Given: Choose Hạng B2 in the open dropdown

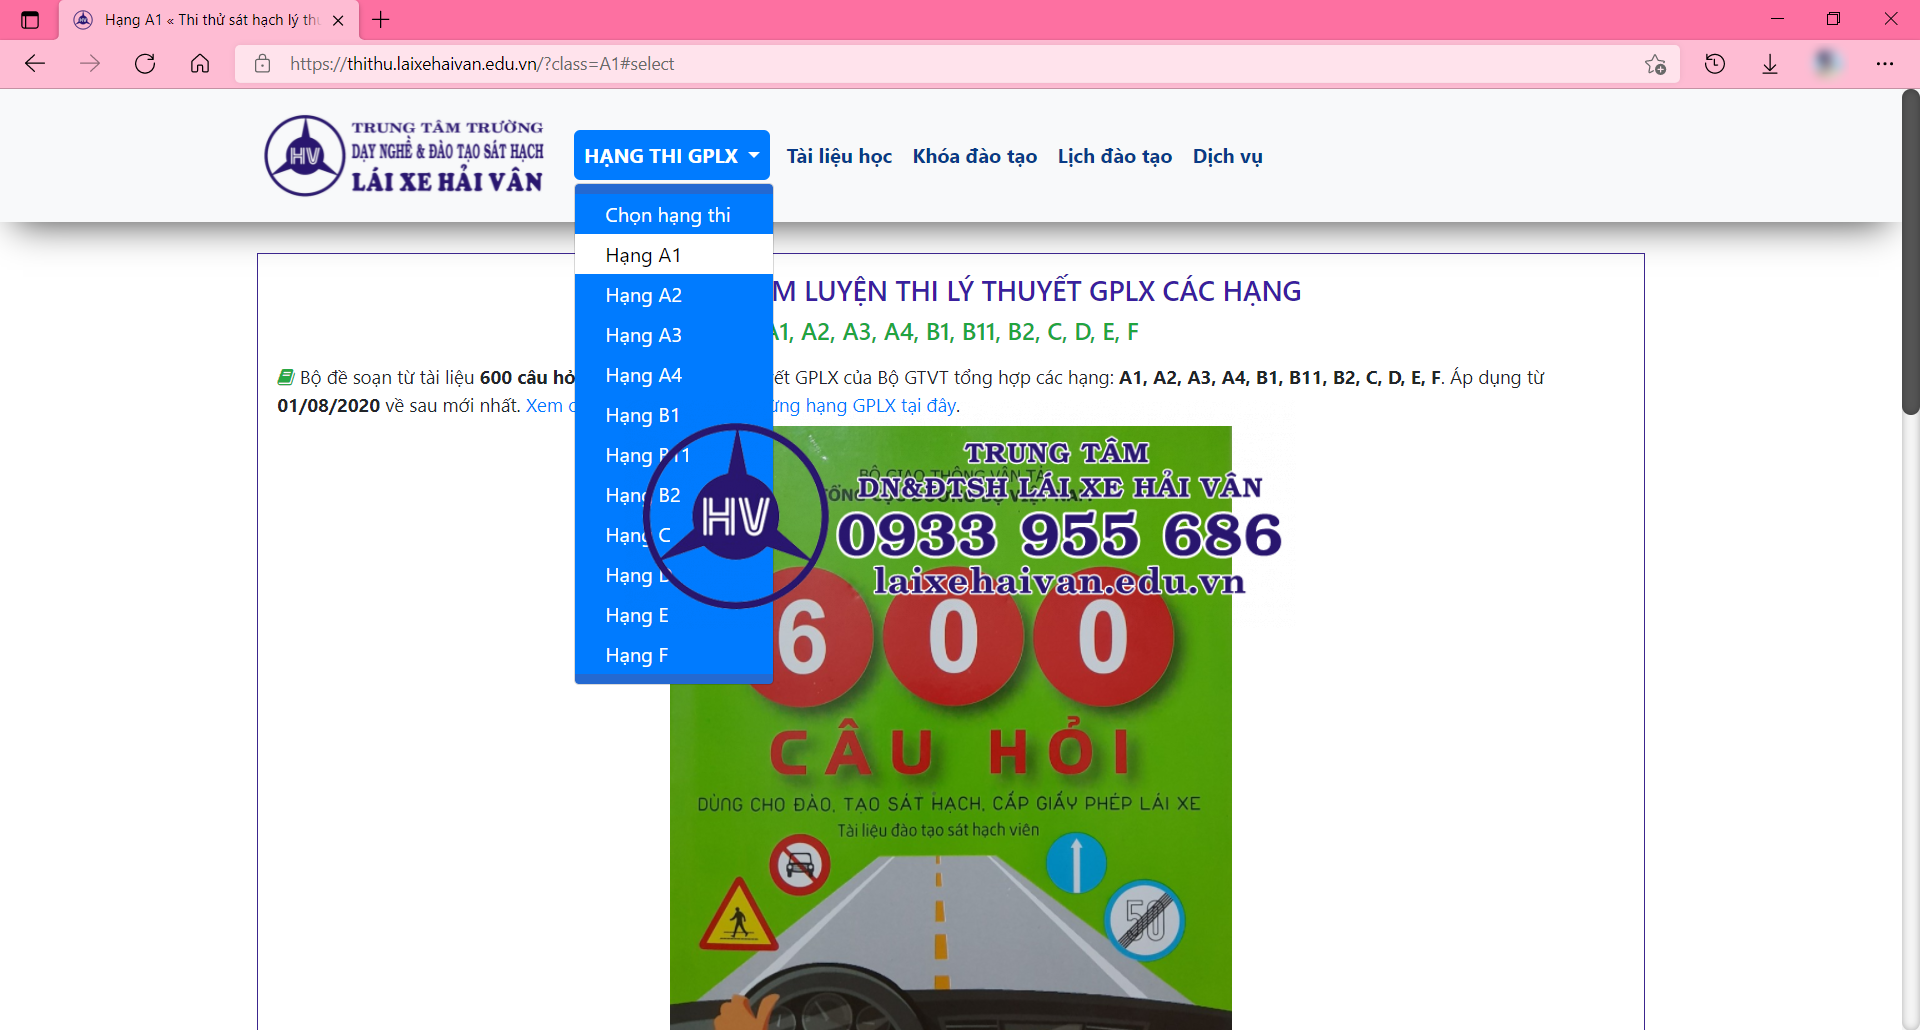Looking at the screenshot, I should pos(643,495).
